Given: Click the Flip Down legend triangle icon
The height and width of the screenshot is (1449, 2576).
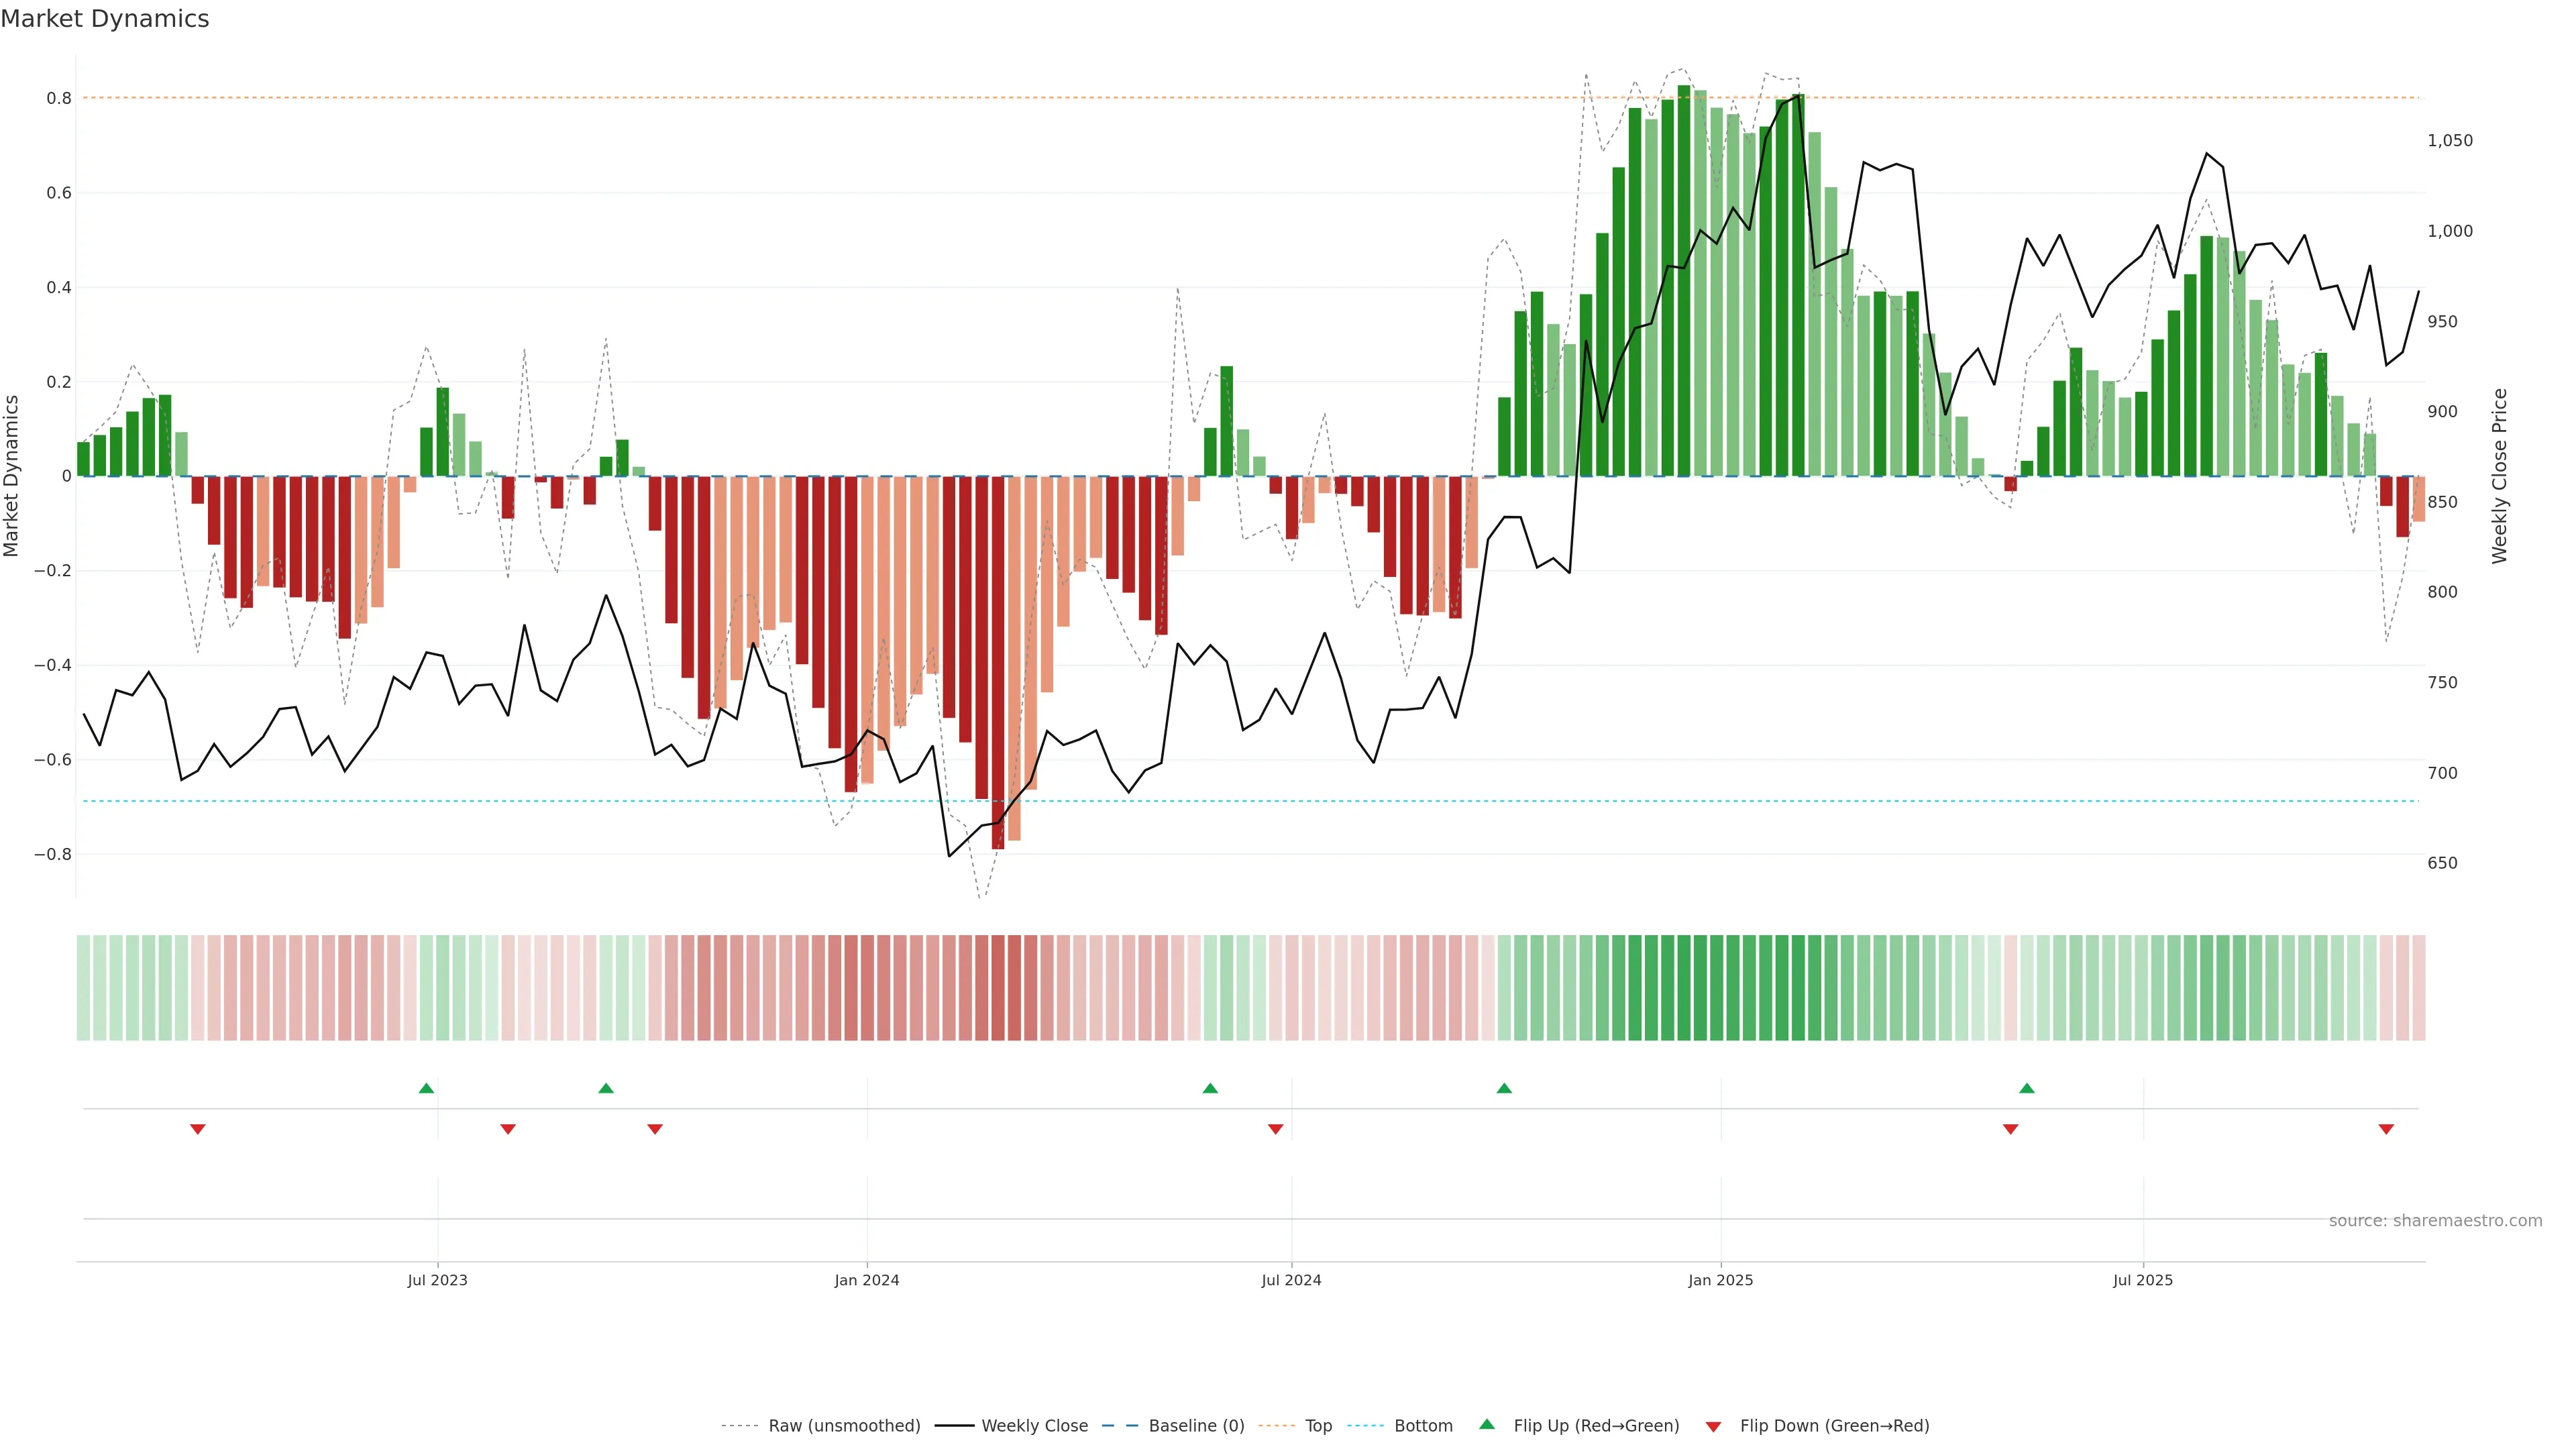Looking at the screenshot, I should (x=1713, y=1426).
